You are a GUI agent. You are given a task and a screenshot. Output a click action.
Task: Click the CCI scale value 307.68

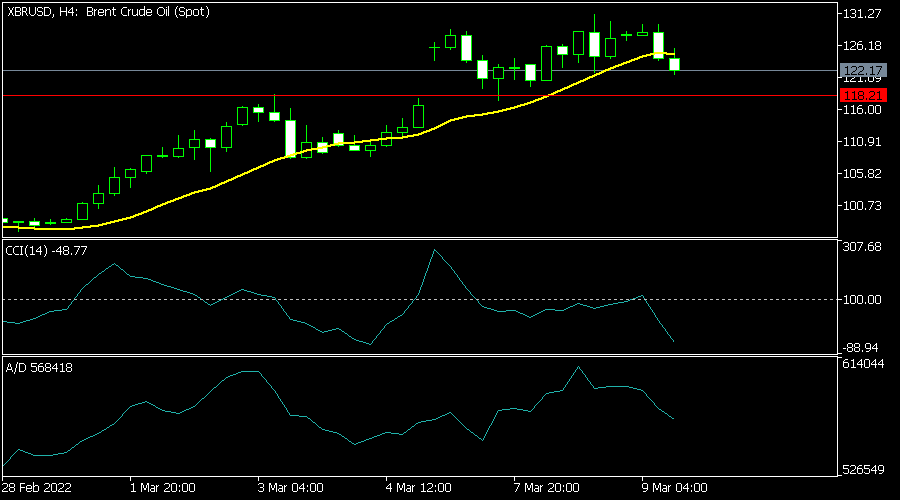tap(862, 247)
